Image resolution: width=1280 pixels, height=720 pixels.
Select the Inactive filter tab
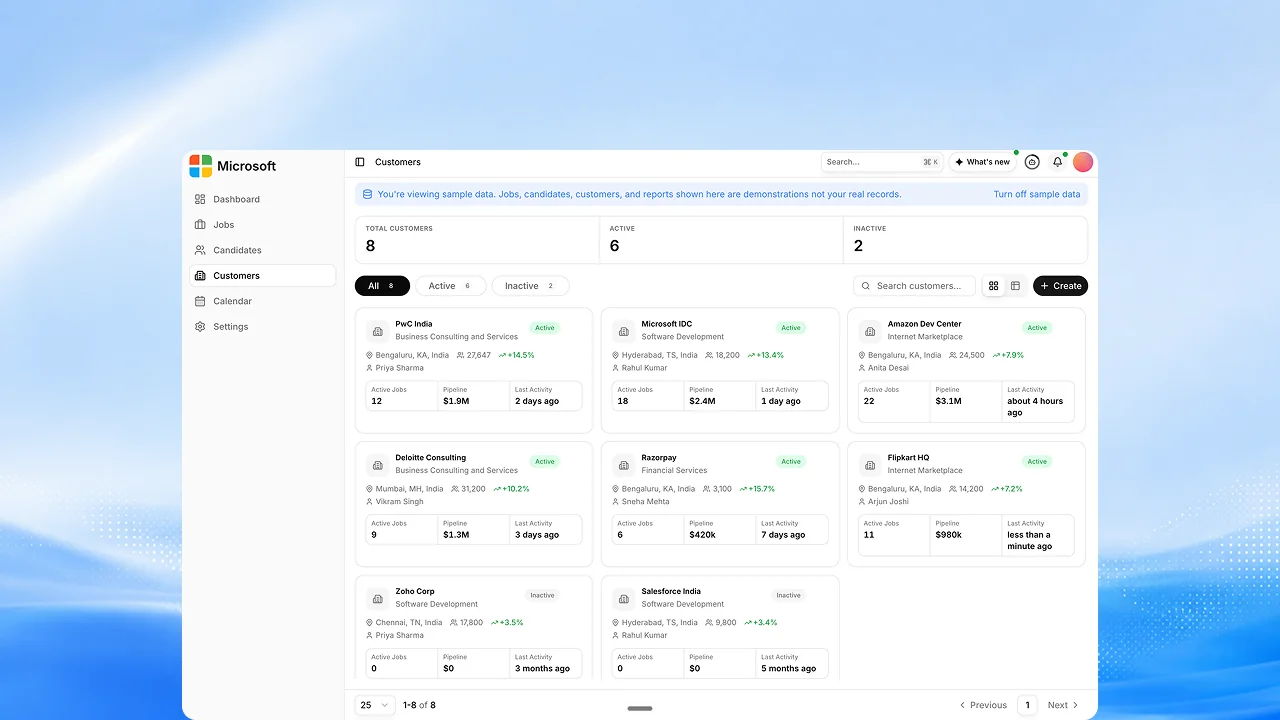pyautogui.click(x=530, y=286)
